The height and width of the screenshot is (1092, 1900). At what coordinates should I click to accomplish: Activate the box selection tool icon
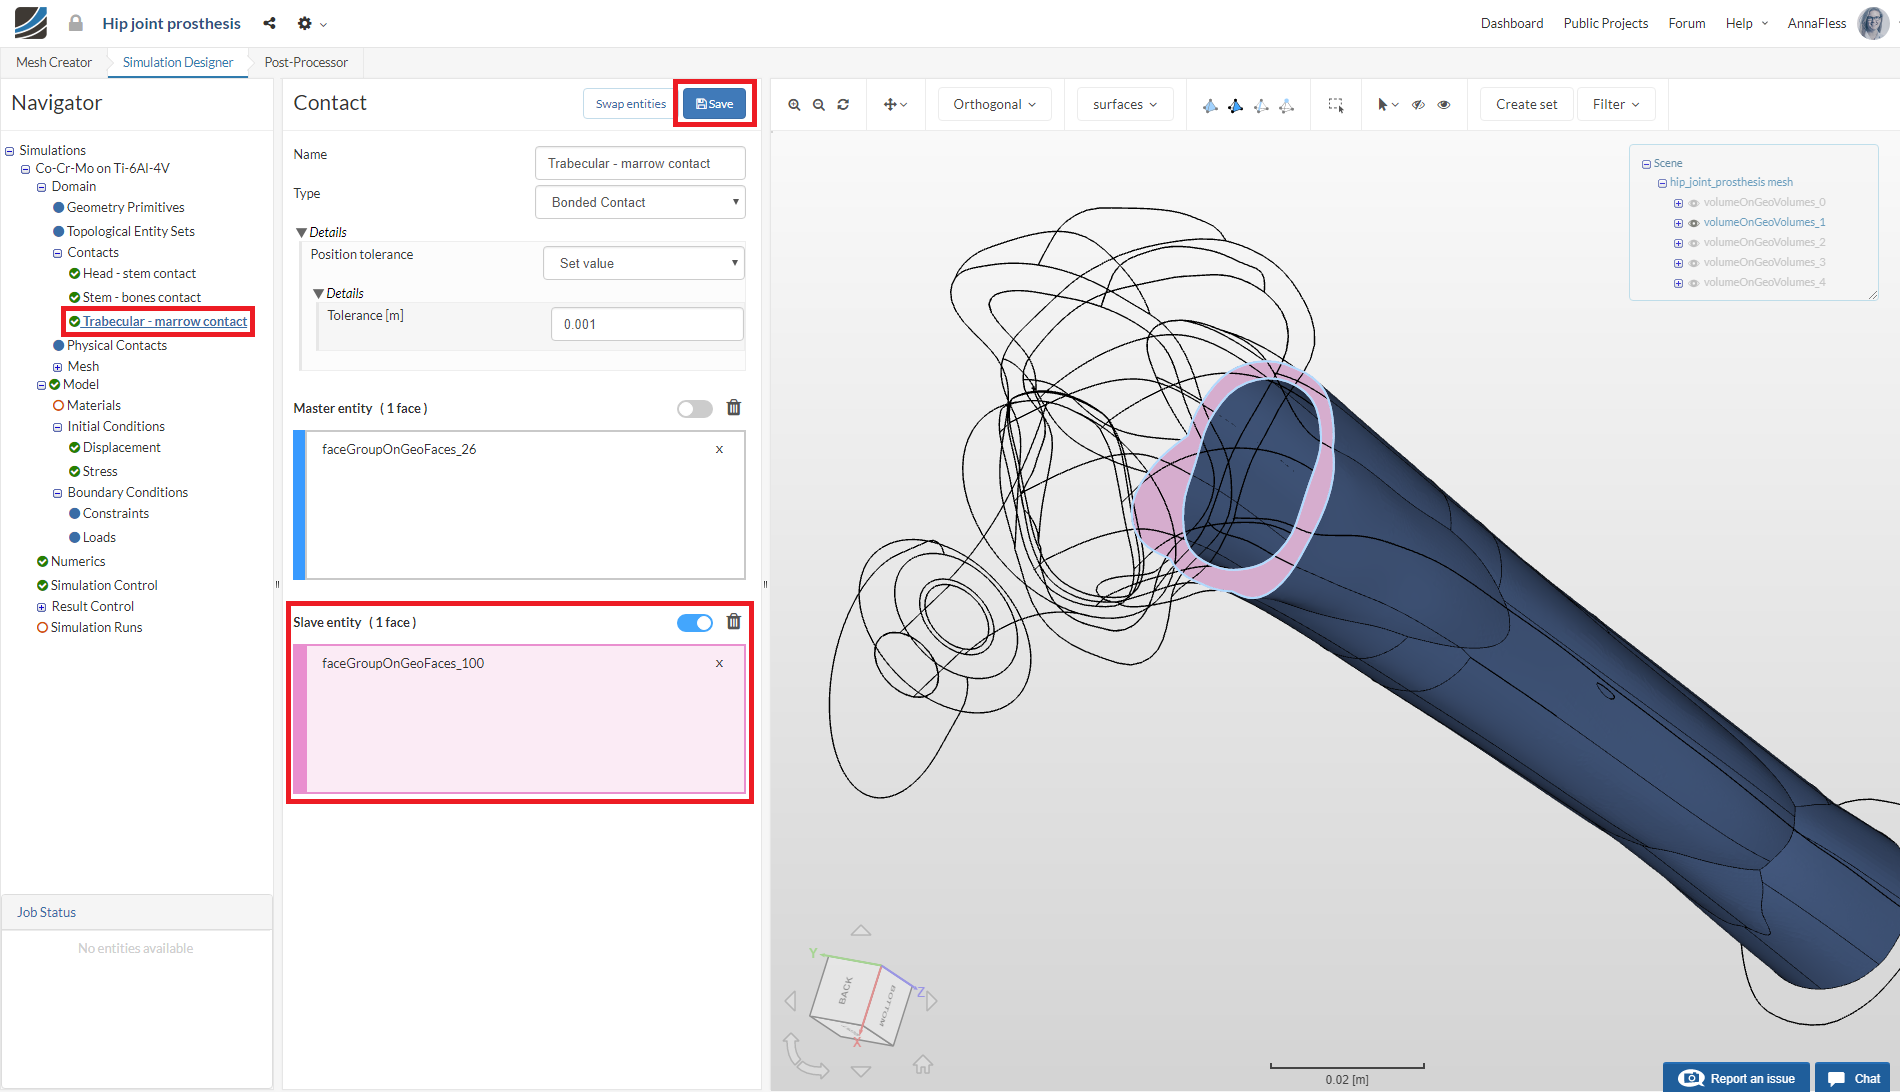(x=1335, y=105)
